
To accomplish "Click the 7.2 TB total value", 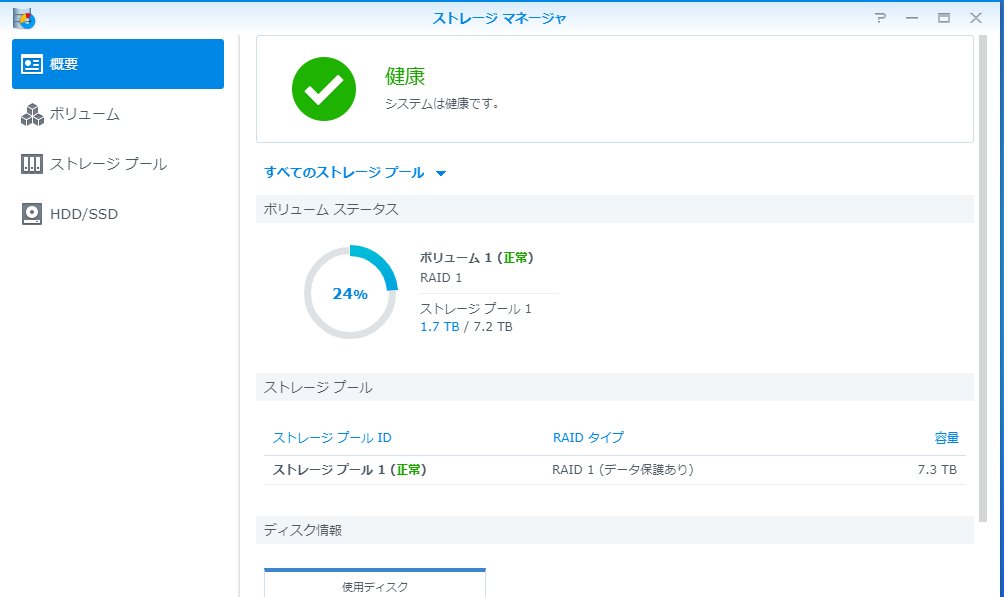I will (492, 327).
